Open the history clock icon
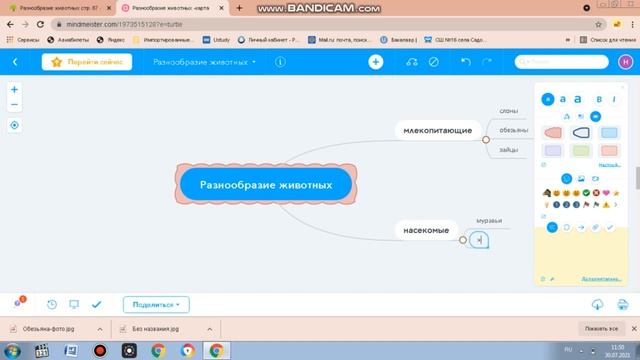This screenshot has height=360, width=640. click(52, 304)
